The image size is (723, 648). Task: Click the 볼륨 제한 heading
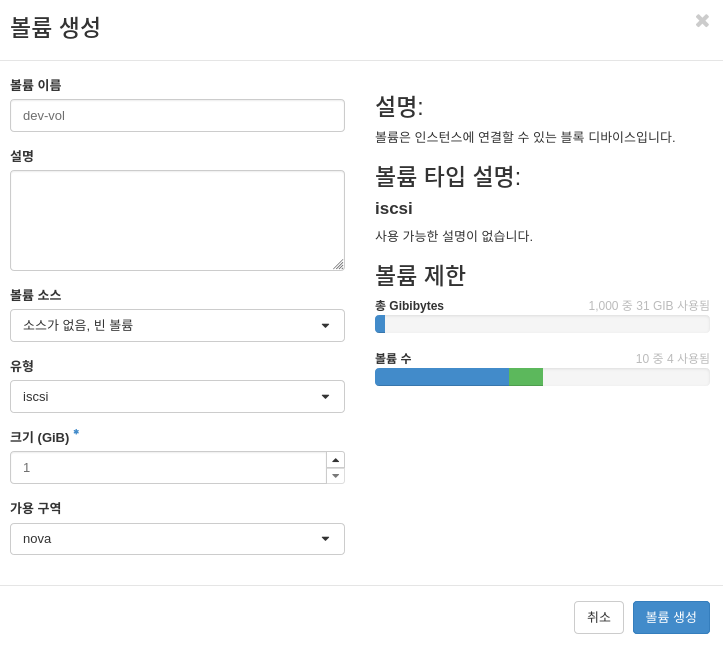(421, 275)
